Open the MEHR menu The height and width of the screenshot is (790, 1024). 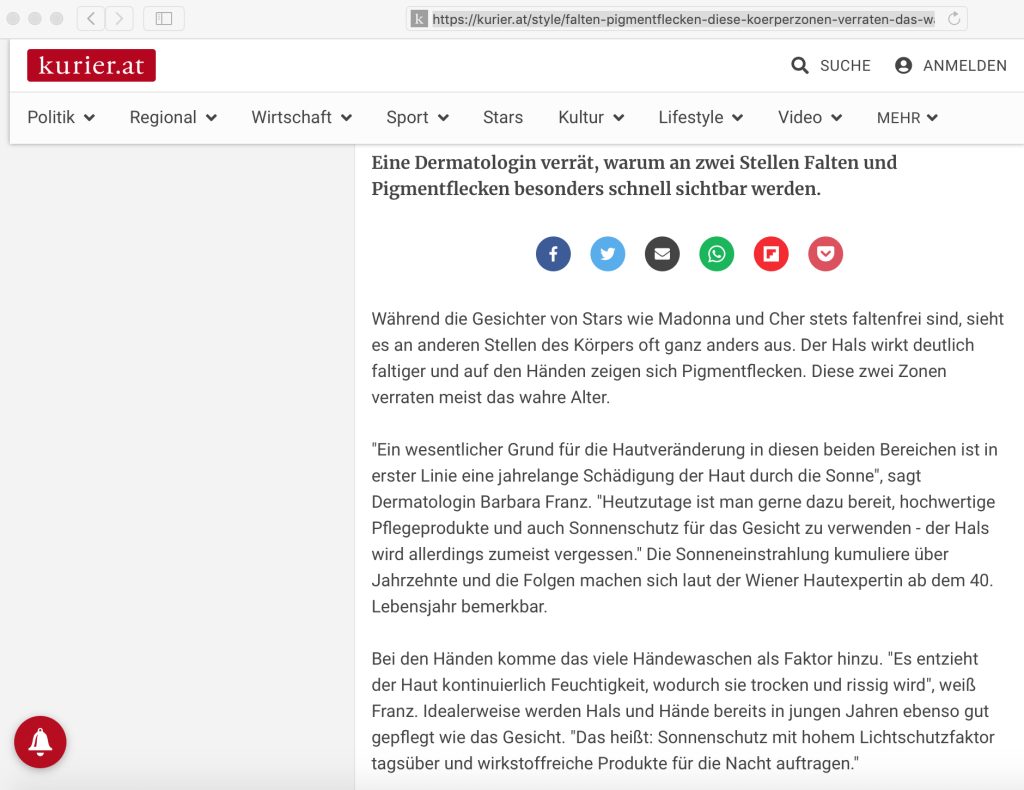click(x=907, y=118)
